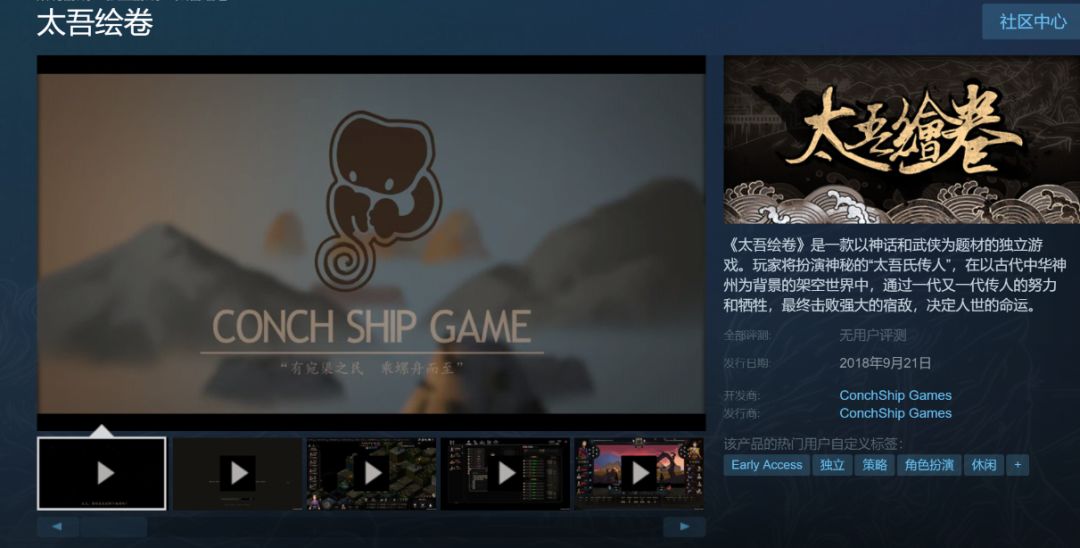1080x548 pixels.
Task: Select the 角色扮演 tag
Action: pos(929,465)
